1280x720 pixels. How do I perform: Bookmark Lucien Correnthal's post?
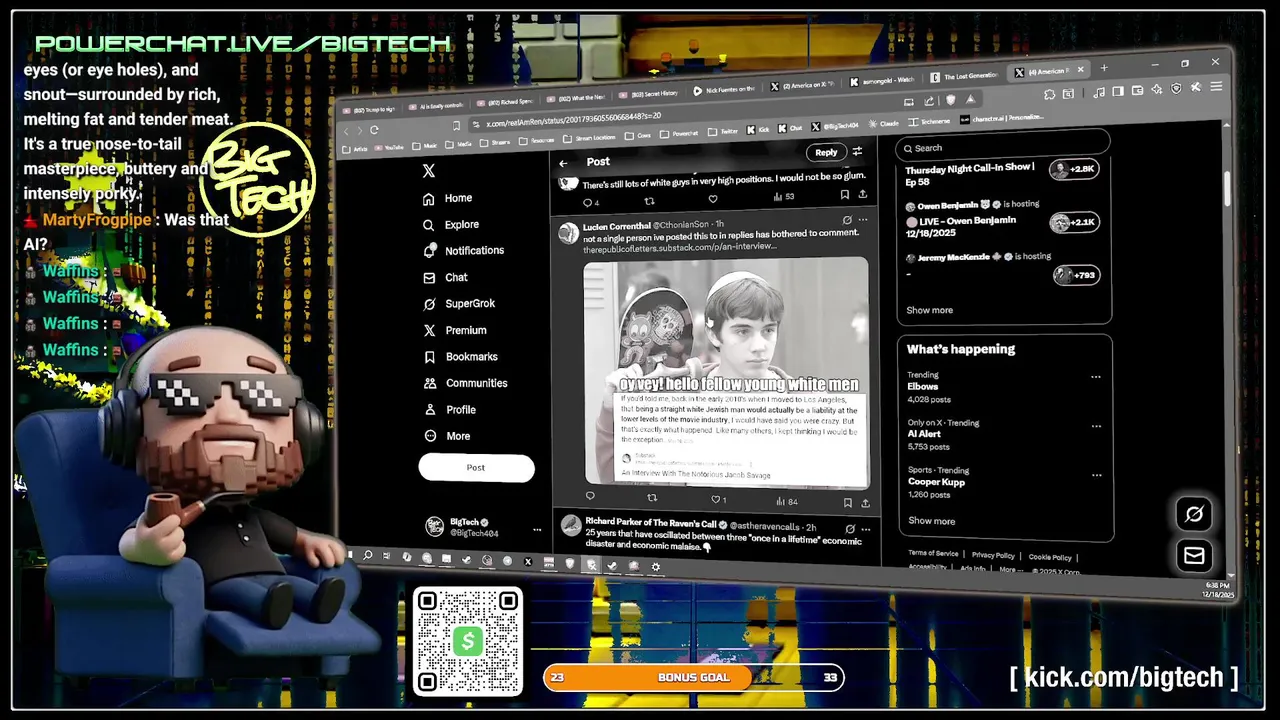pyautogui.click(x=848, y=503)
